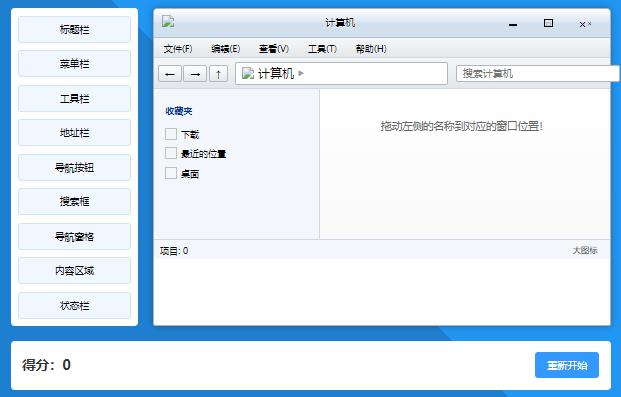Open the 文件(F) menu

[178, 49]
